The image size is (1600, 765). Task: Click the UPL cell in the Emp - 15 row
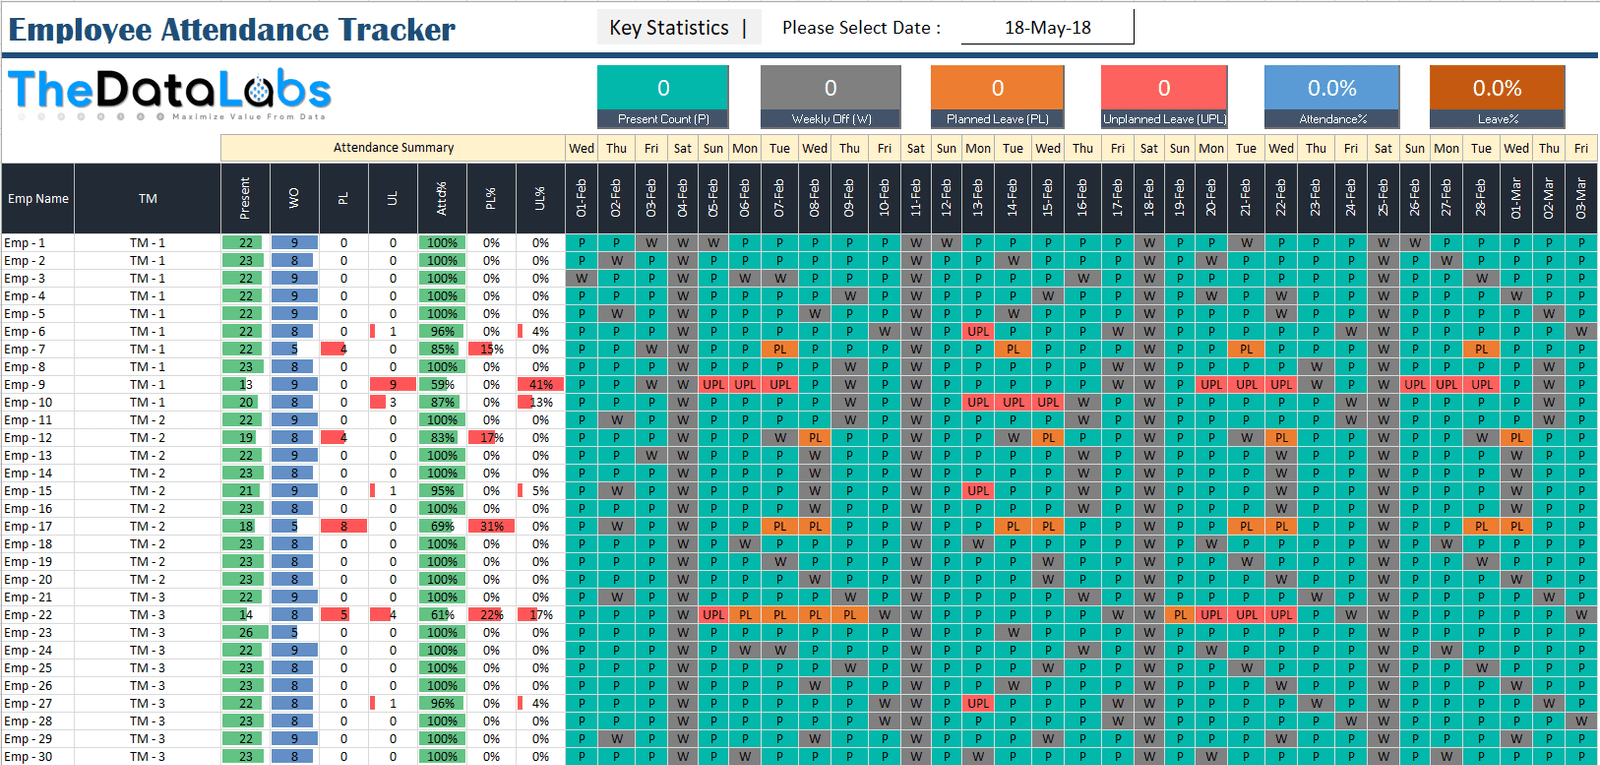tap(978, 491)
